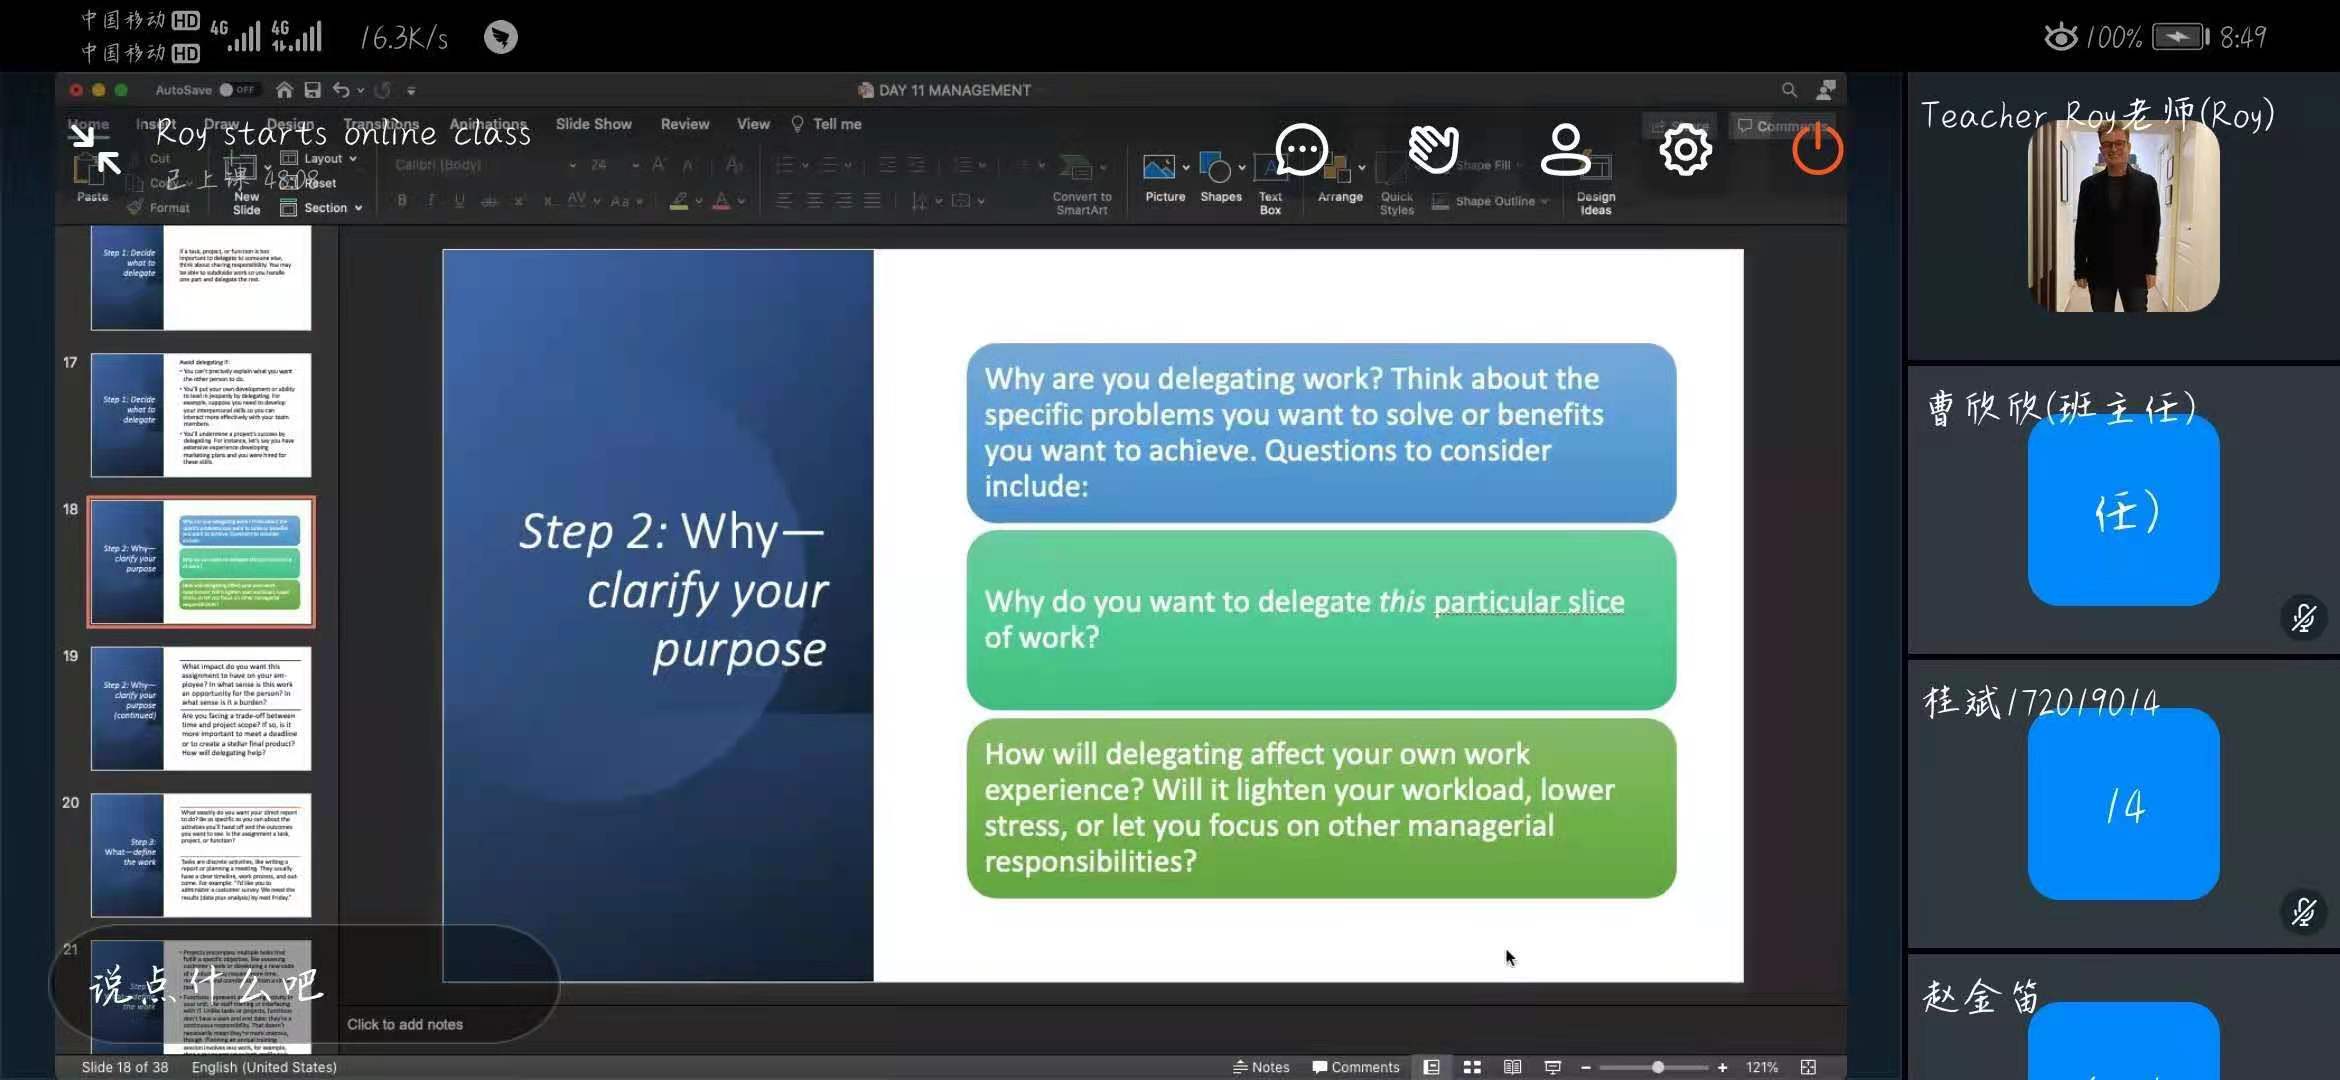Viewport: 2340px width, 1080px height.
Task: Click the exit fullscreen arrows icon
Action: pos(96,150)
